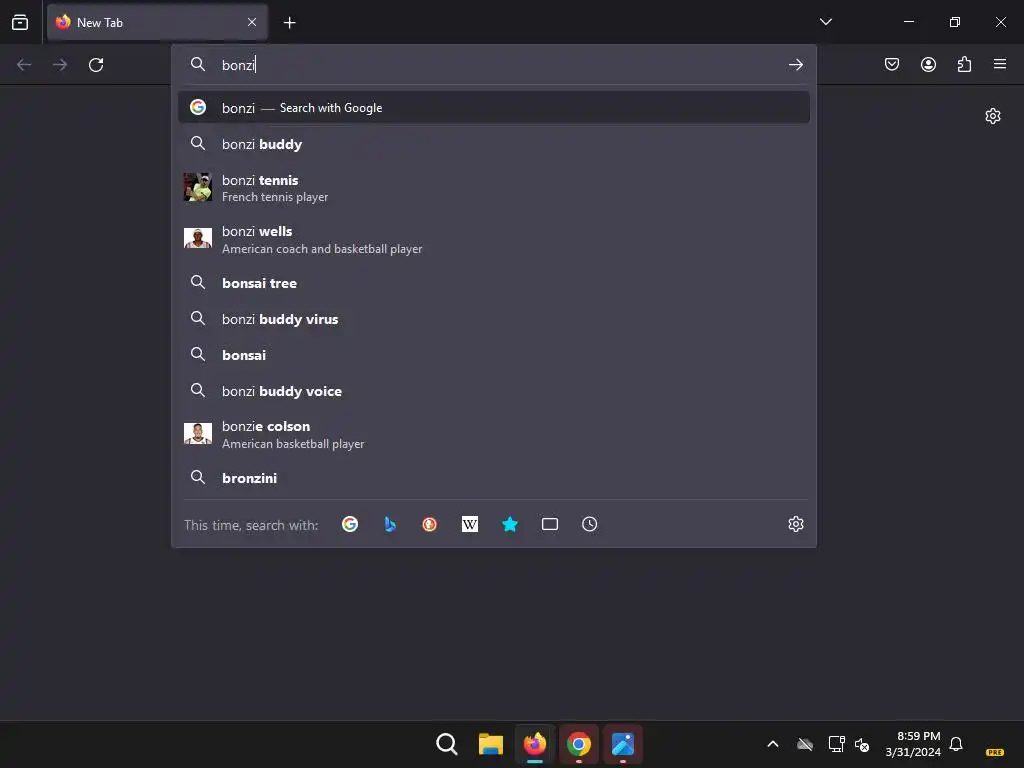Open the Firefox account icon
The width and height of the screenshot is (1024, 768).
pos(928,64)
